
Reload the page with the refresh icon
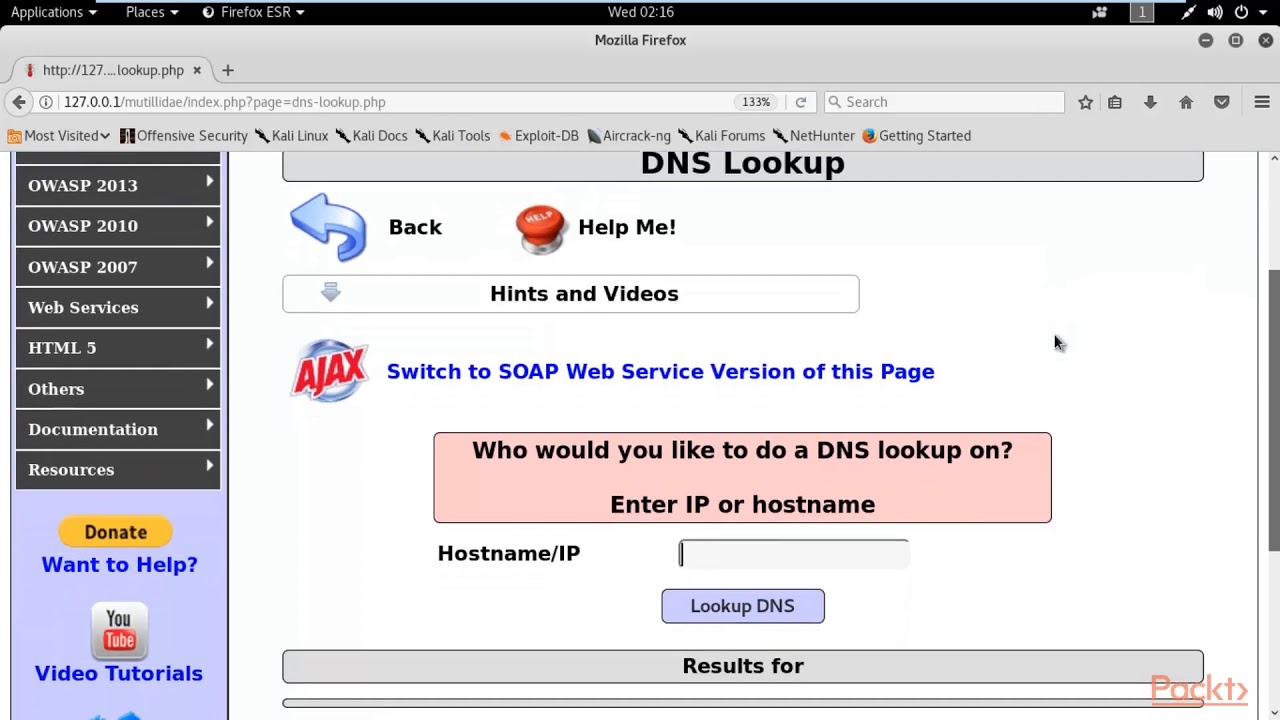coord(800,102)
